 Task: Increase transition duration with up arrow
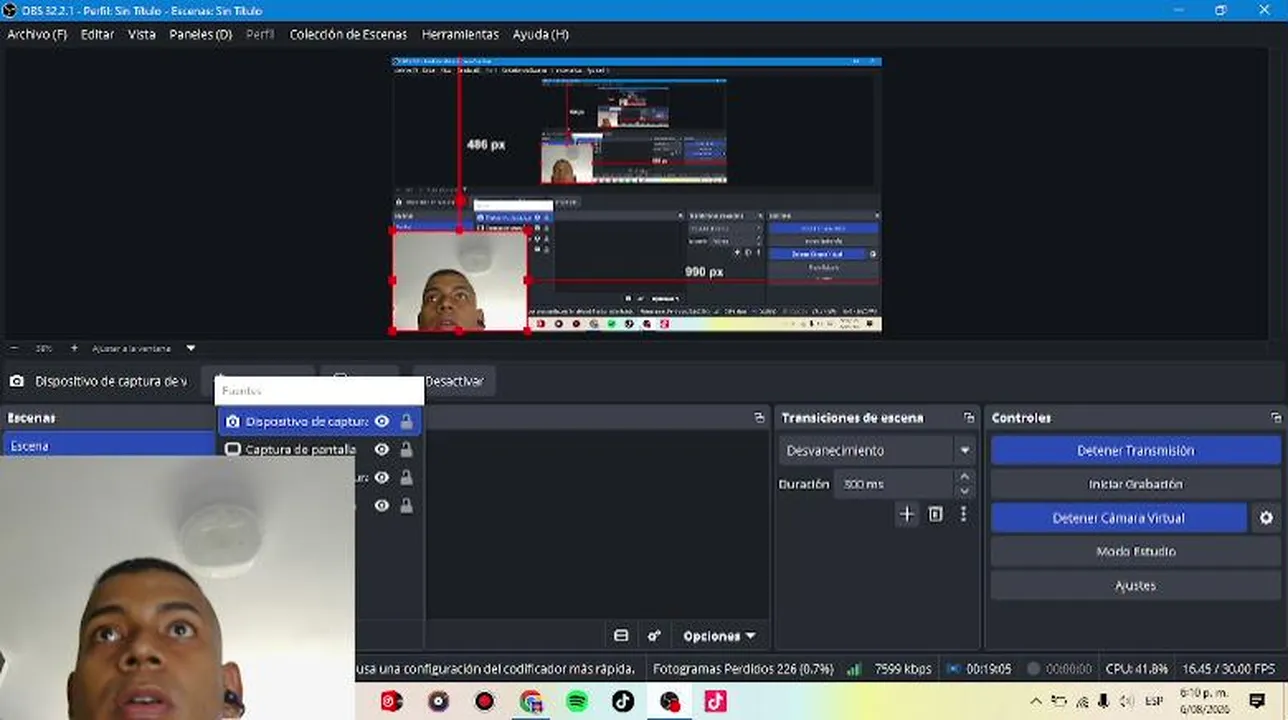964,478
